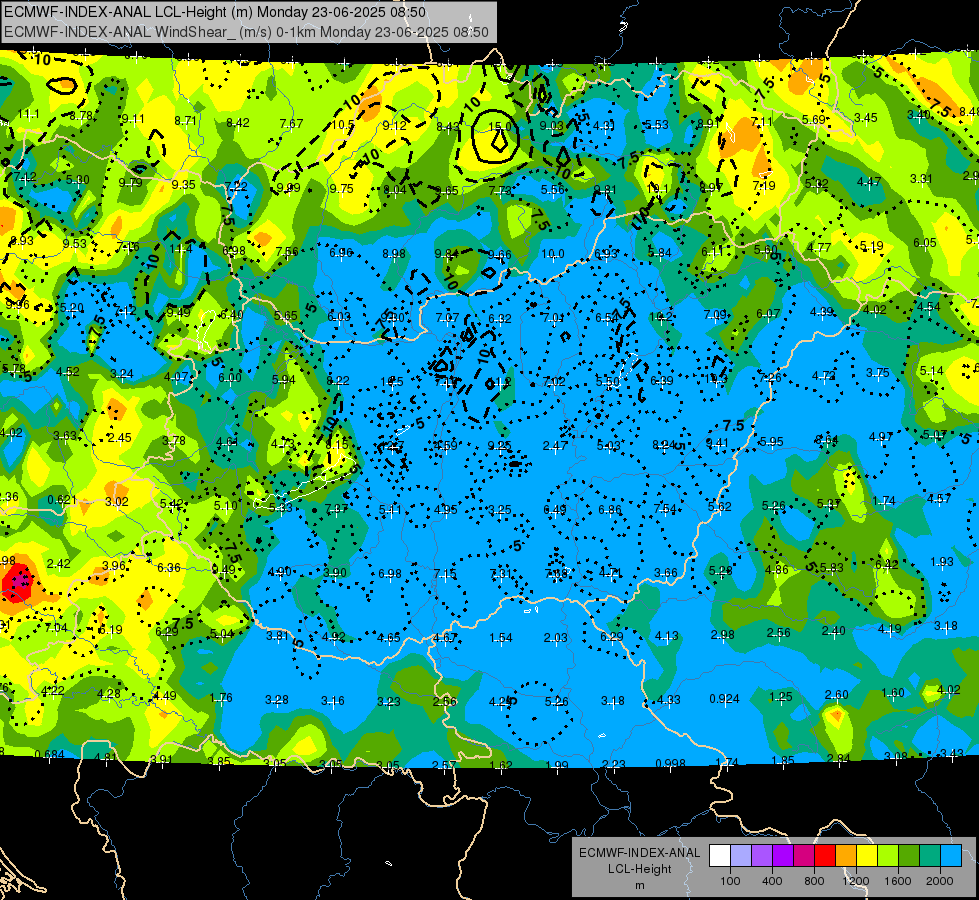Click the sky blue legend swatch
979x900 pixels.
click(951, 855)
